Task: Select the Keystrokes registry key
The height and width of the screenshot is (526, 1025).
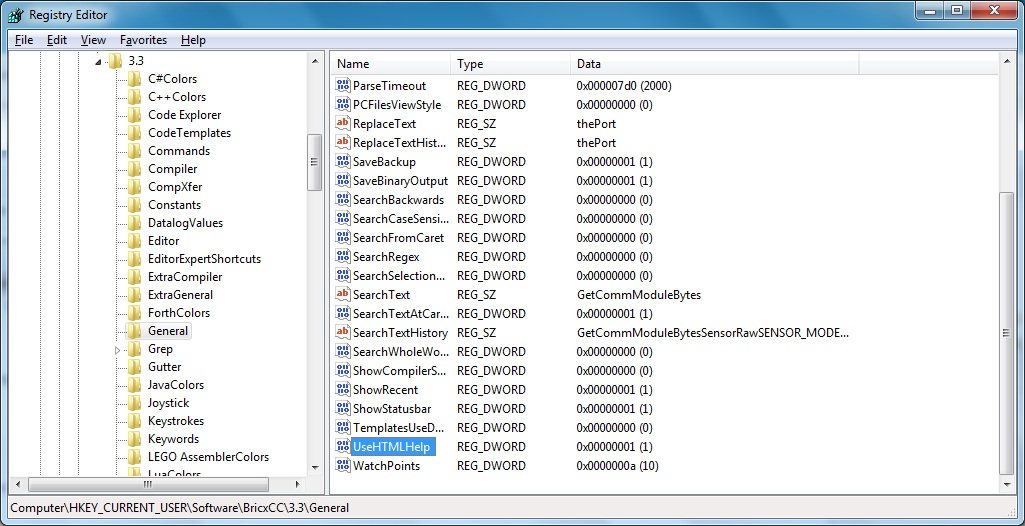Action: (x=175, y=421)
